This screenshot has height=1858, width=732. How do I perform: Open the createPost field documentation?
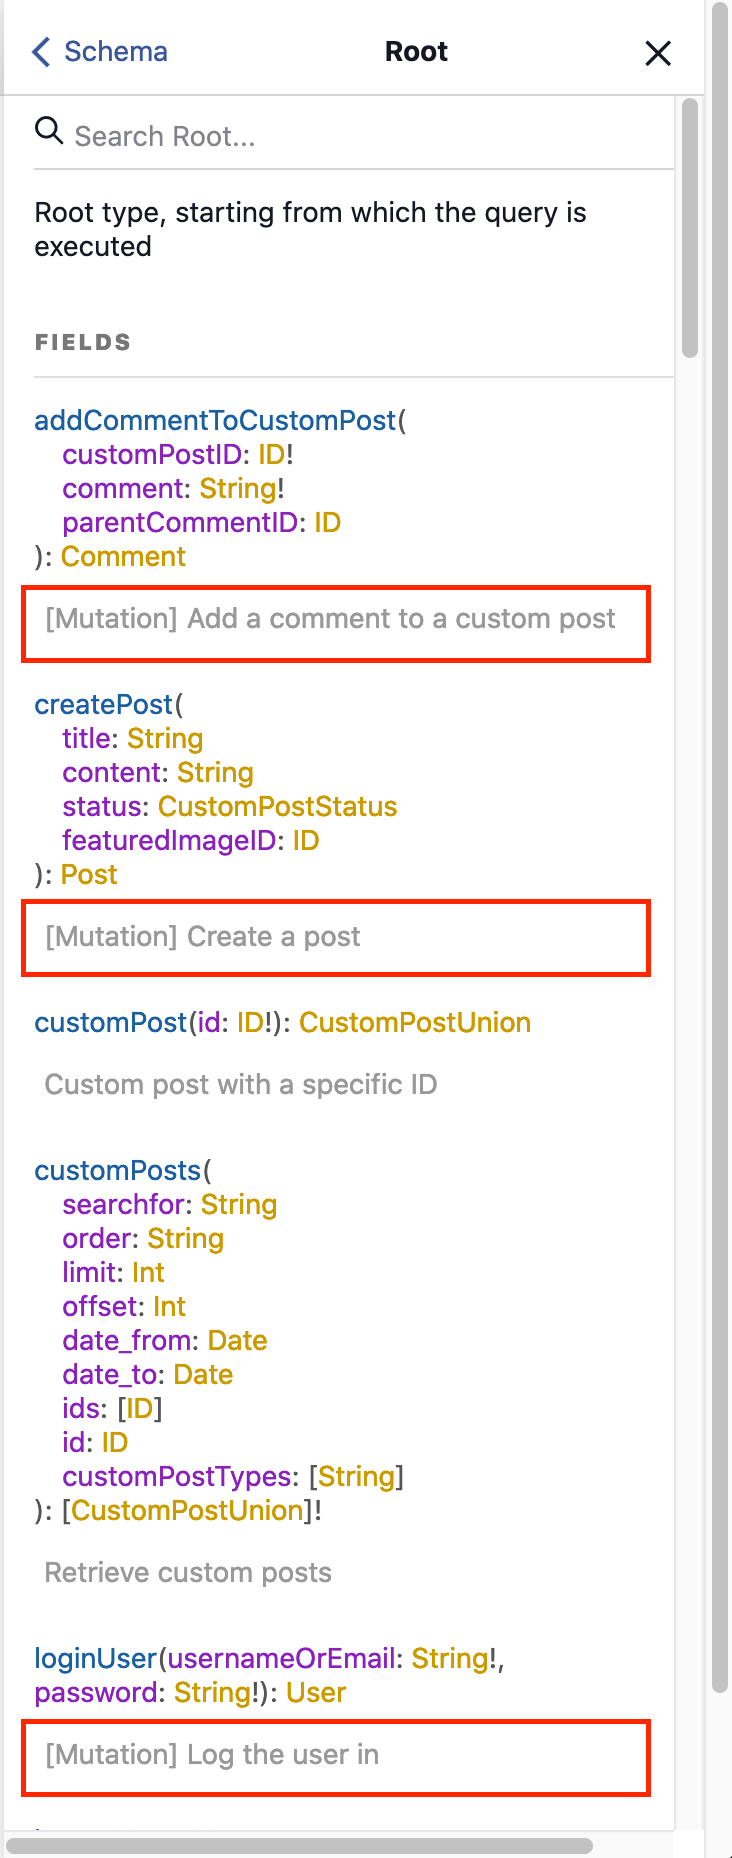coord(103,704)
